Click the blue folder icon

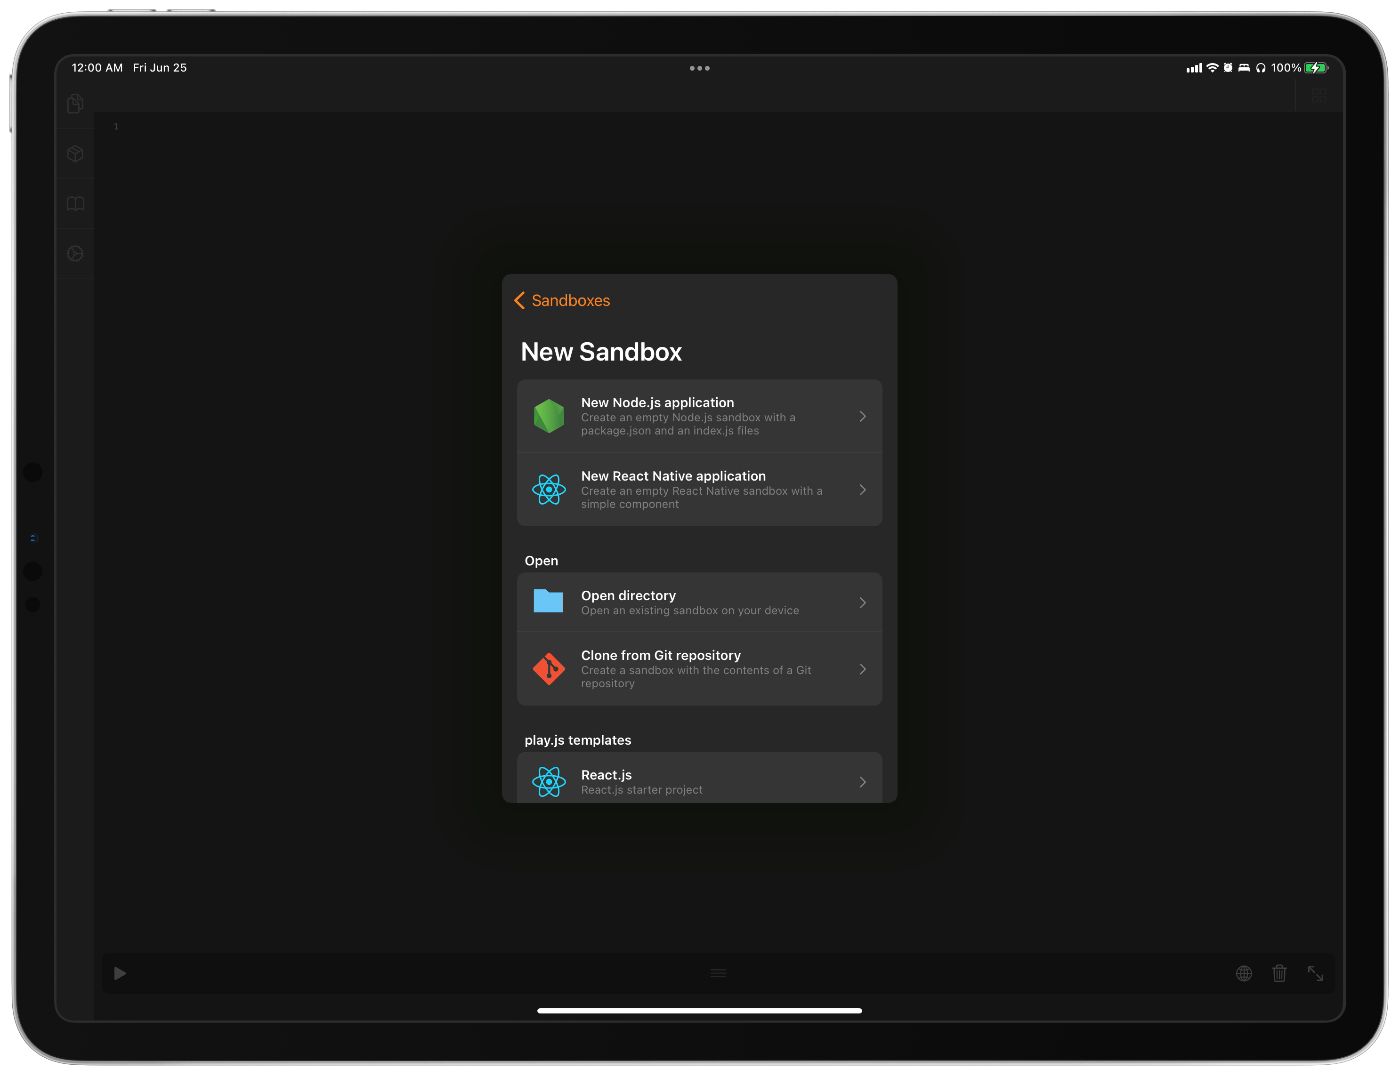coord(548,601)
